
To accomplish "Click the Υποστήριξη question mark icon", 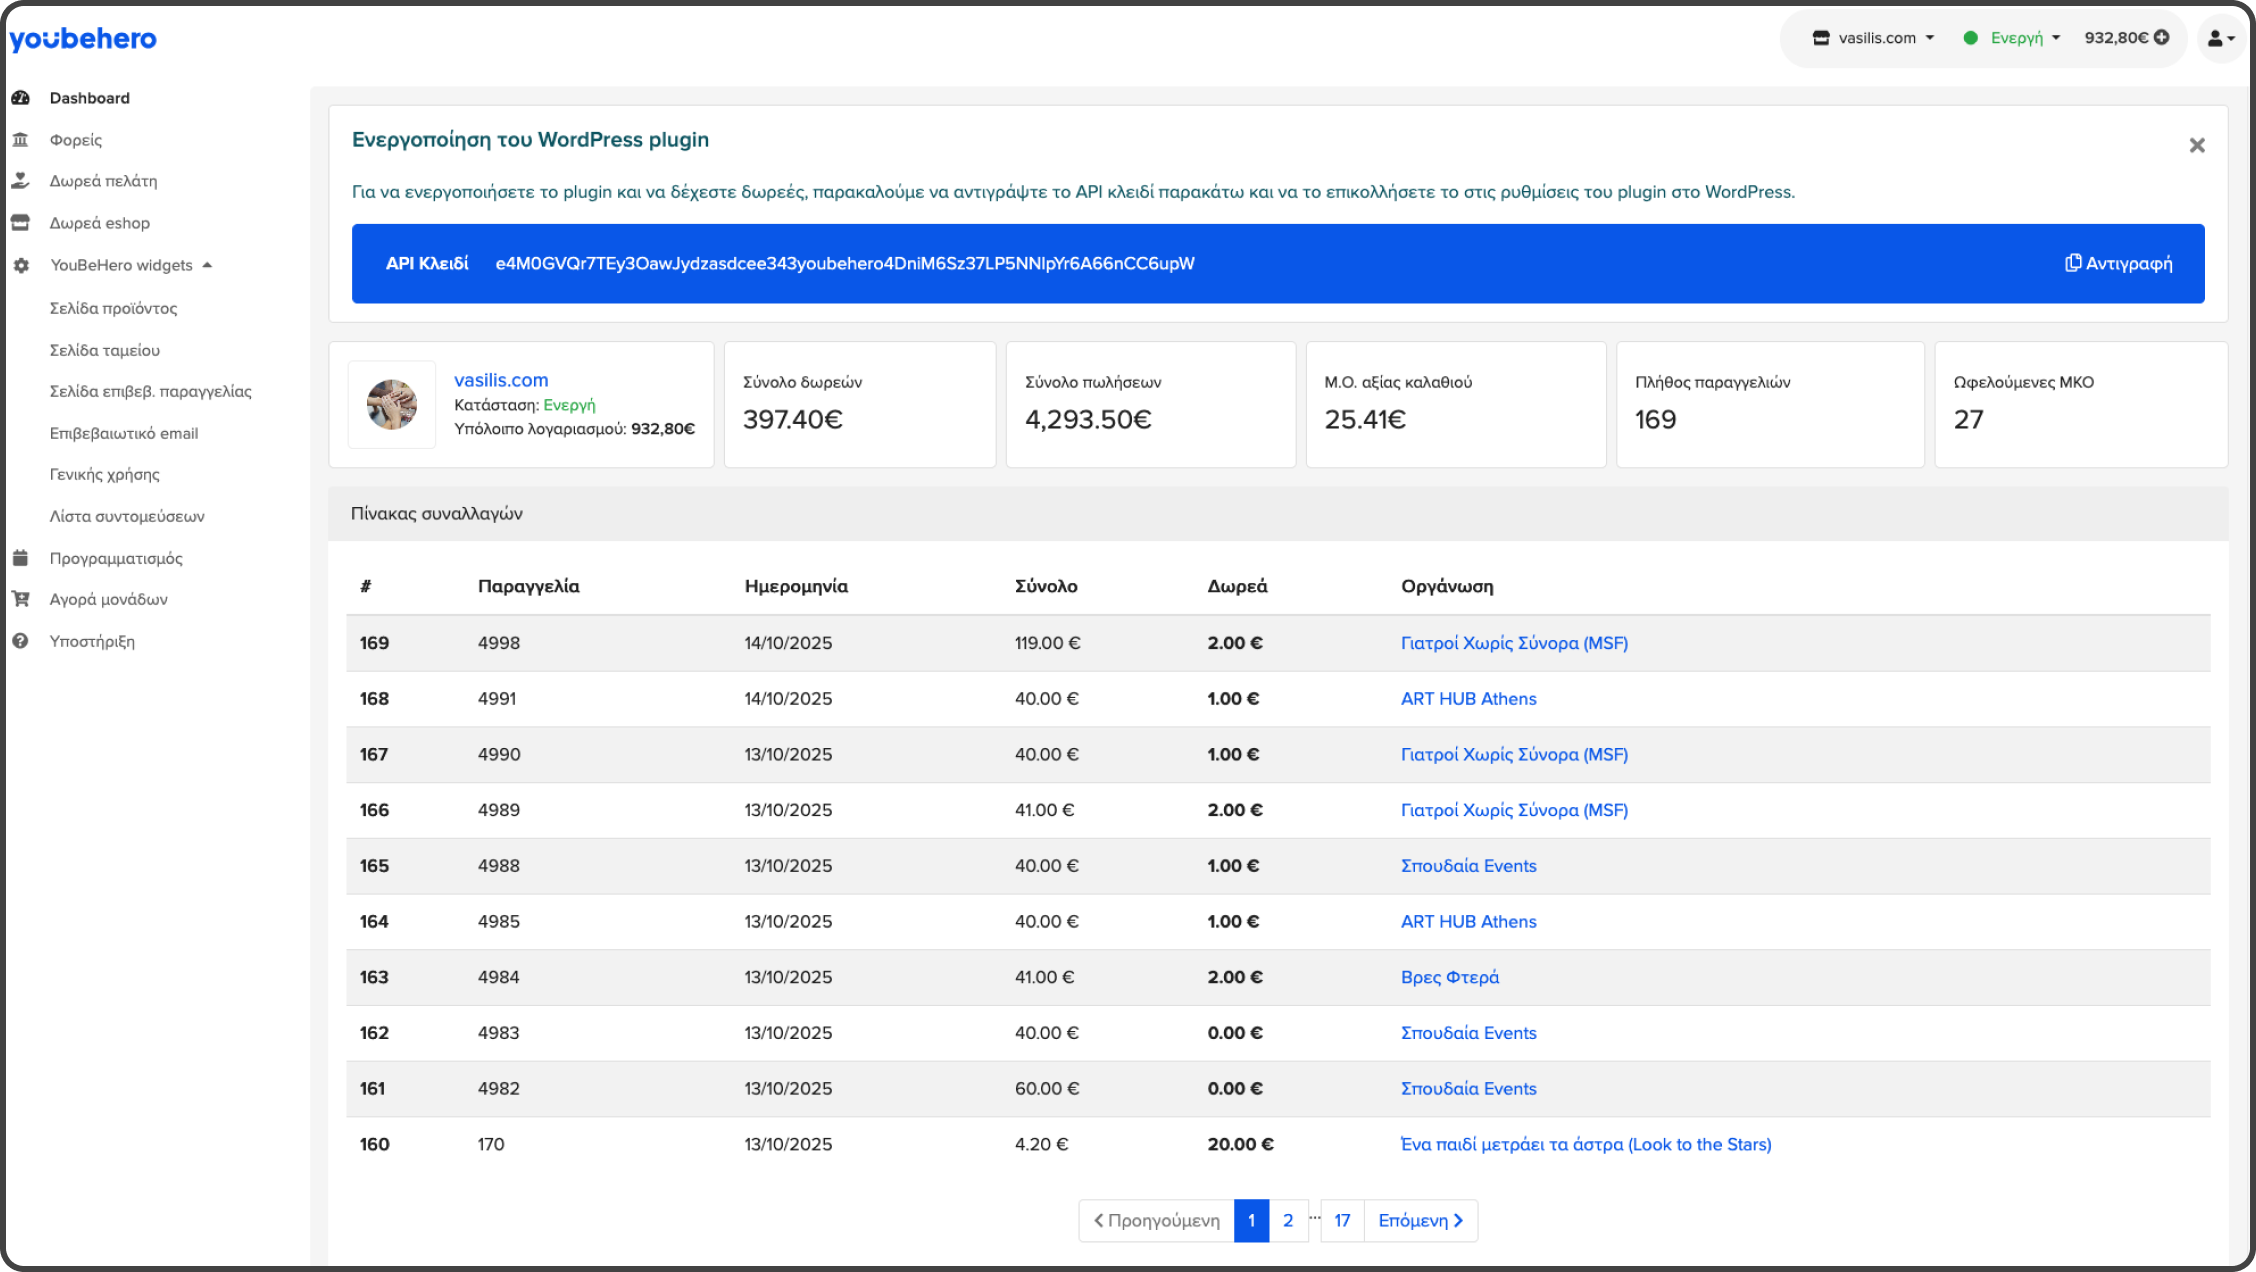I will coord(20,641).
